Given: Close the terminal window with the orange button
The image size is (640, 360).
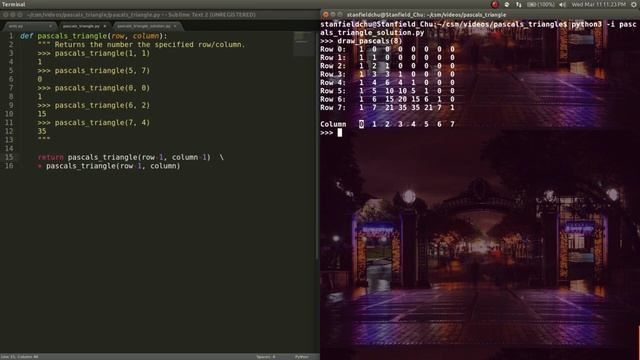Looking at the screenshot, I should click(x=325, y=14).
